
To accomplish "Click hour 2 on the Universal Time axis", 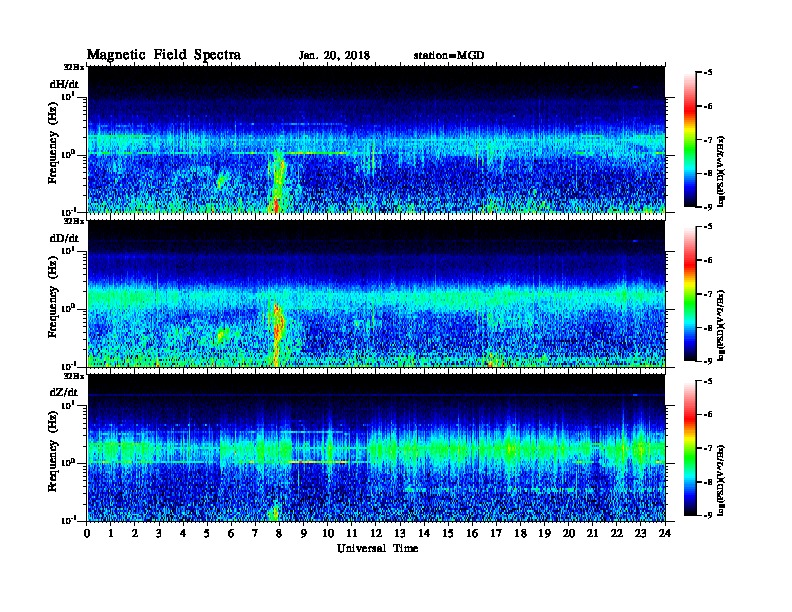I will pyautogui.click(x=135, y=534).
